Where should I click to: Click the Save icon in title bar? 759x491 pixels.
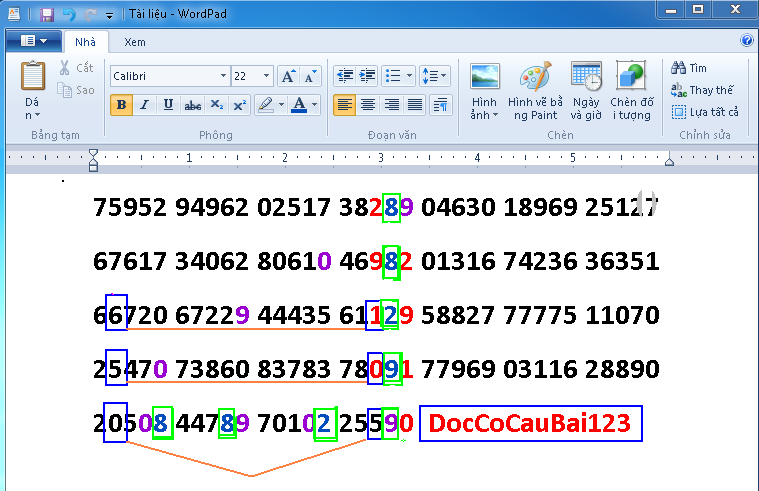(47, 14)
